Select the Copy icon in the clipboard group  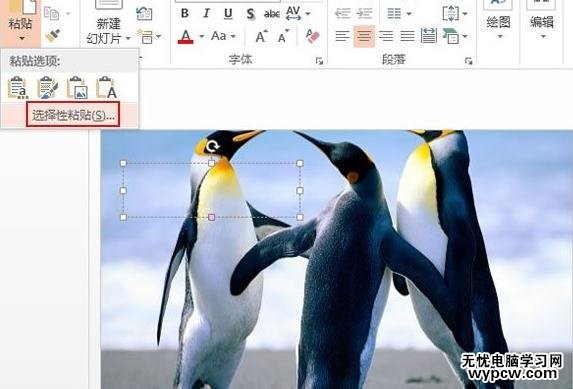click(x=52, y=14)
